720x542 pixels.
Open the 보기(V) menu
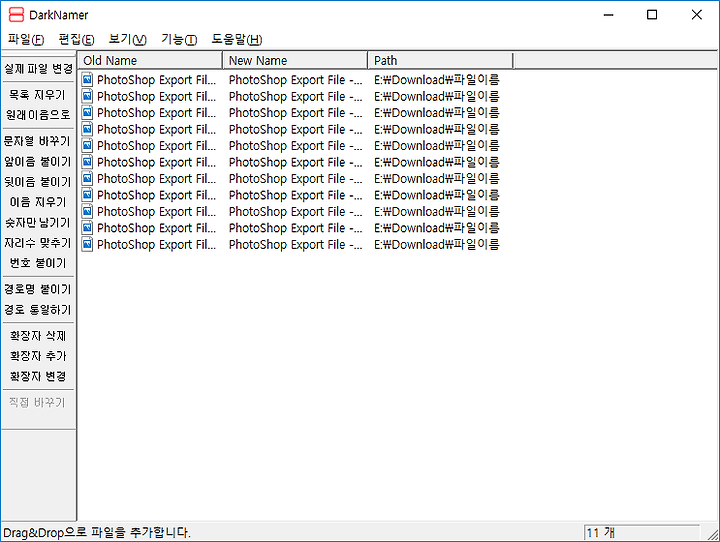pos(127,40)
